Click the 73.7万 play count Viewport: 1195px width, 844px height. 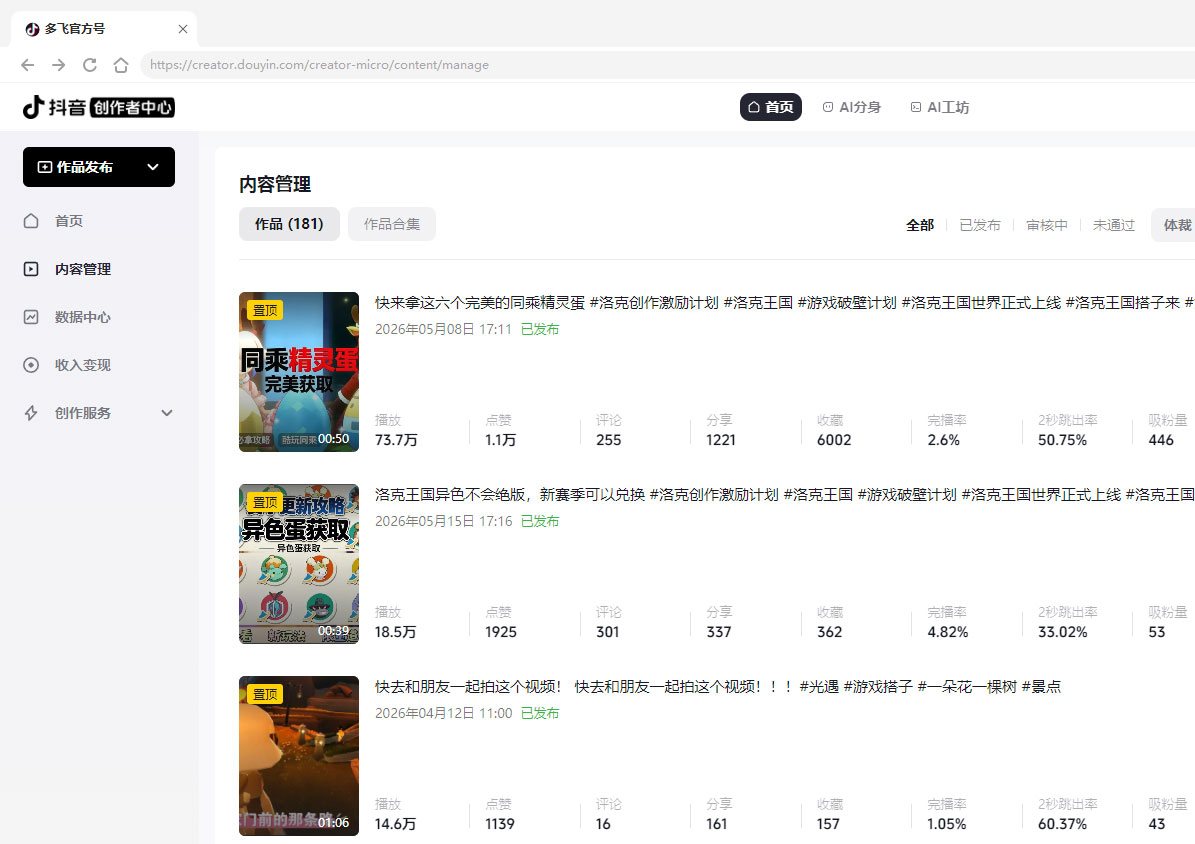[396, 440]
